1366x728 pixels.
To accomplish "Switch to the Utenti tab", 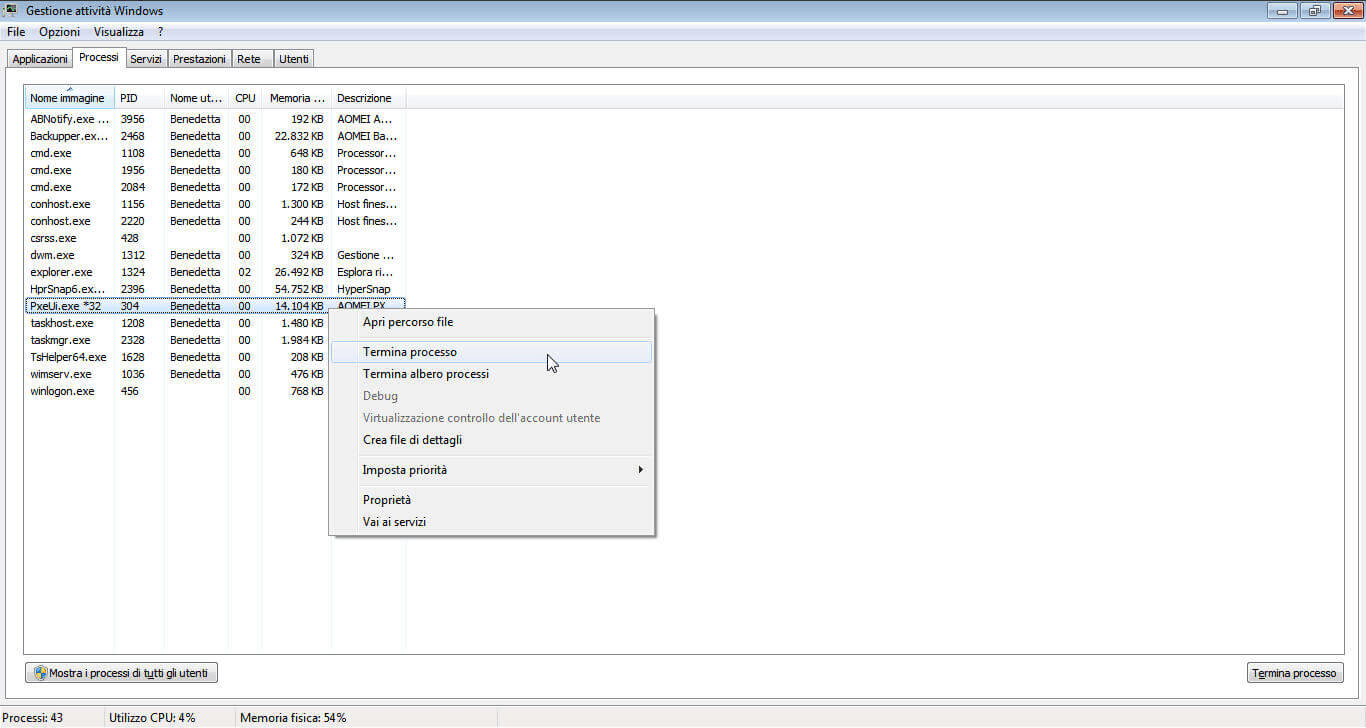I will tap(294, 59).
